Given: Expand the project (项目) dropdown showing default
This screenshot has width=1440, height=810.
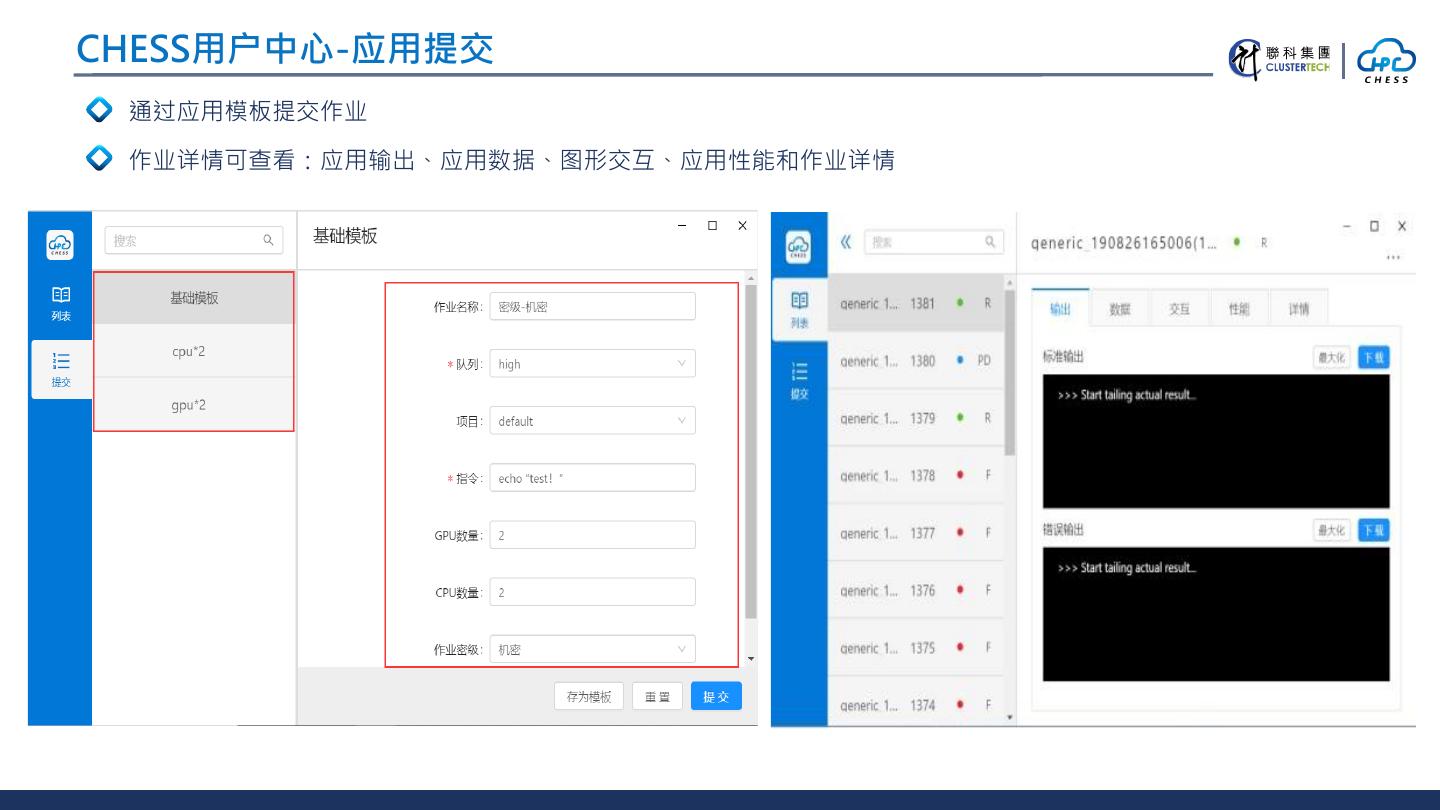Looking at the screenshot, I should point(592,421).
